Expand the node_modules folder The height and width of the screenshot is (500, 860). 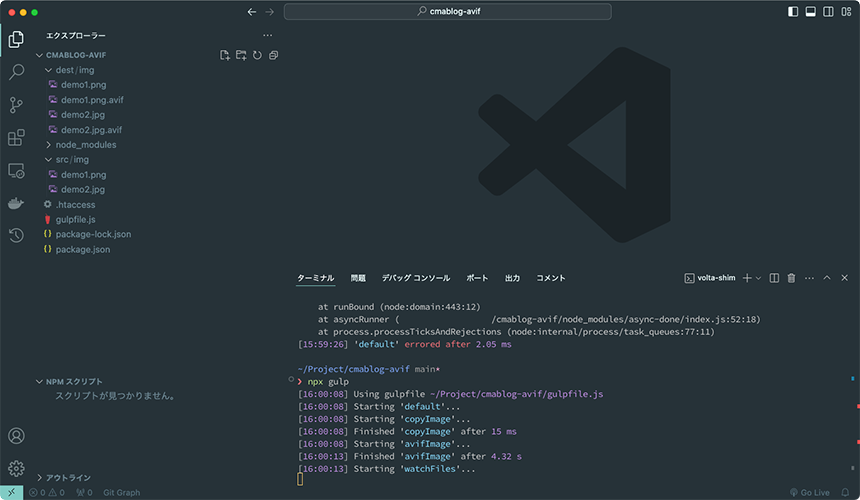85,145
